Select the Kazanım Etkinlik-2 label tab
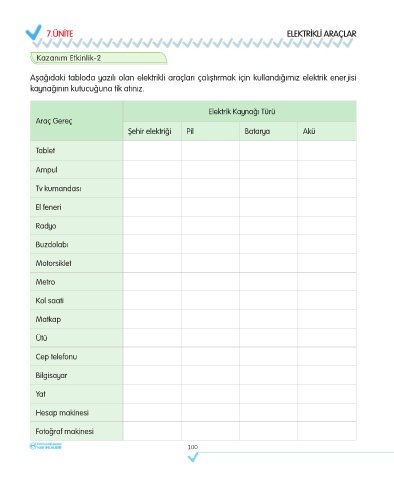This screenshot has width=394, height=480. tap(99, 58)
